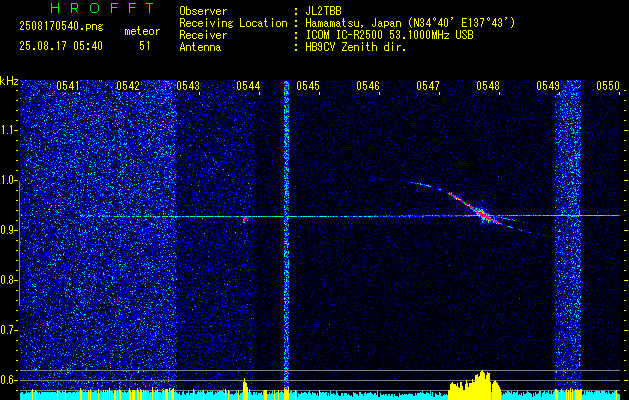The width and height of the screenshot is (629, 400).
Task: Click the meteor label
Action: pos(142,31)
